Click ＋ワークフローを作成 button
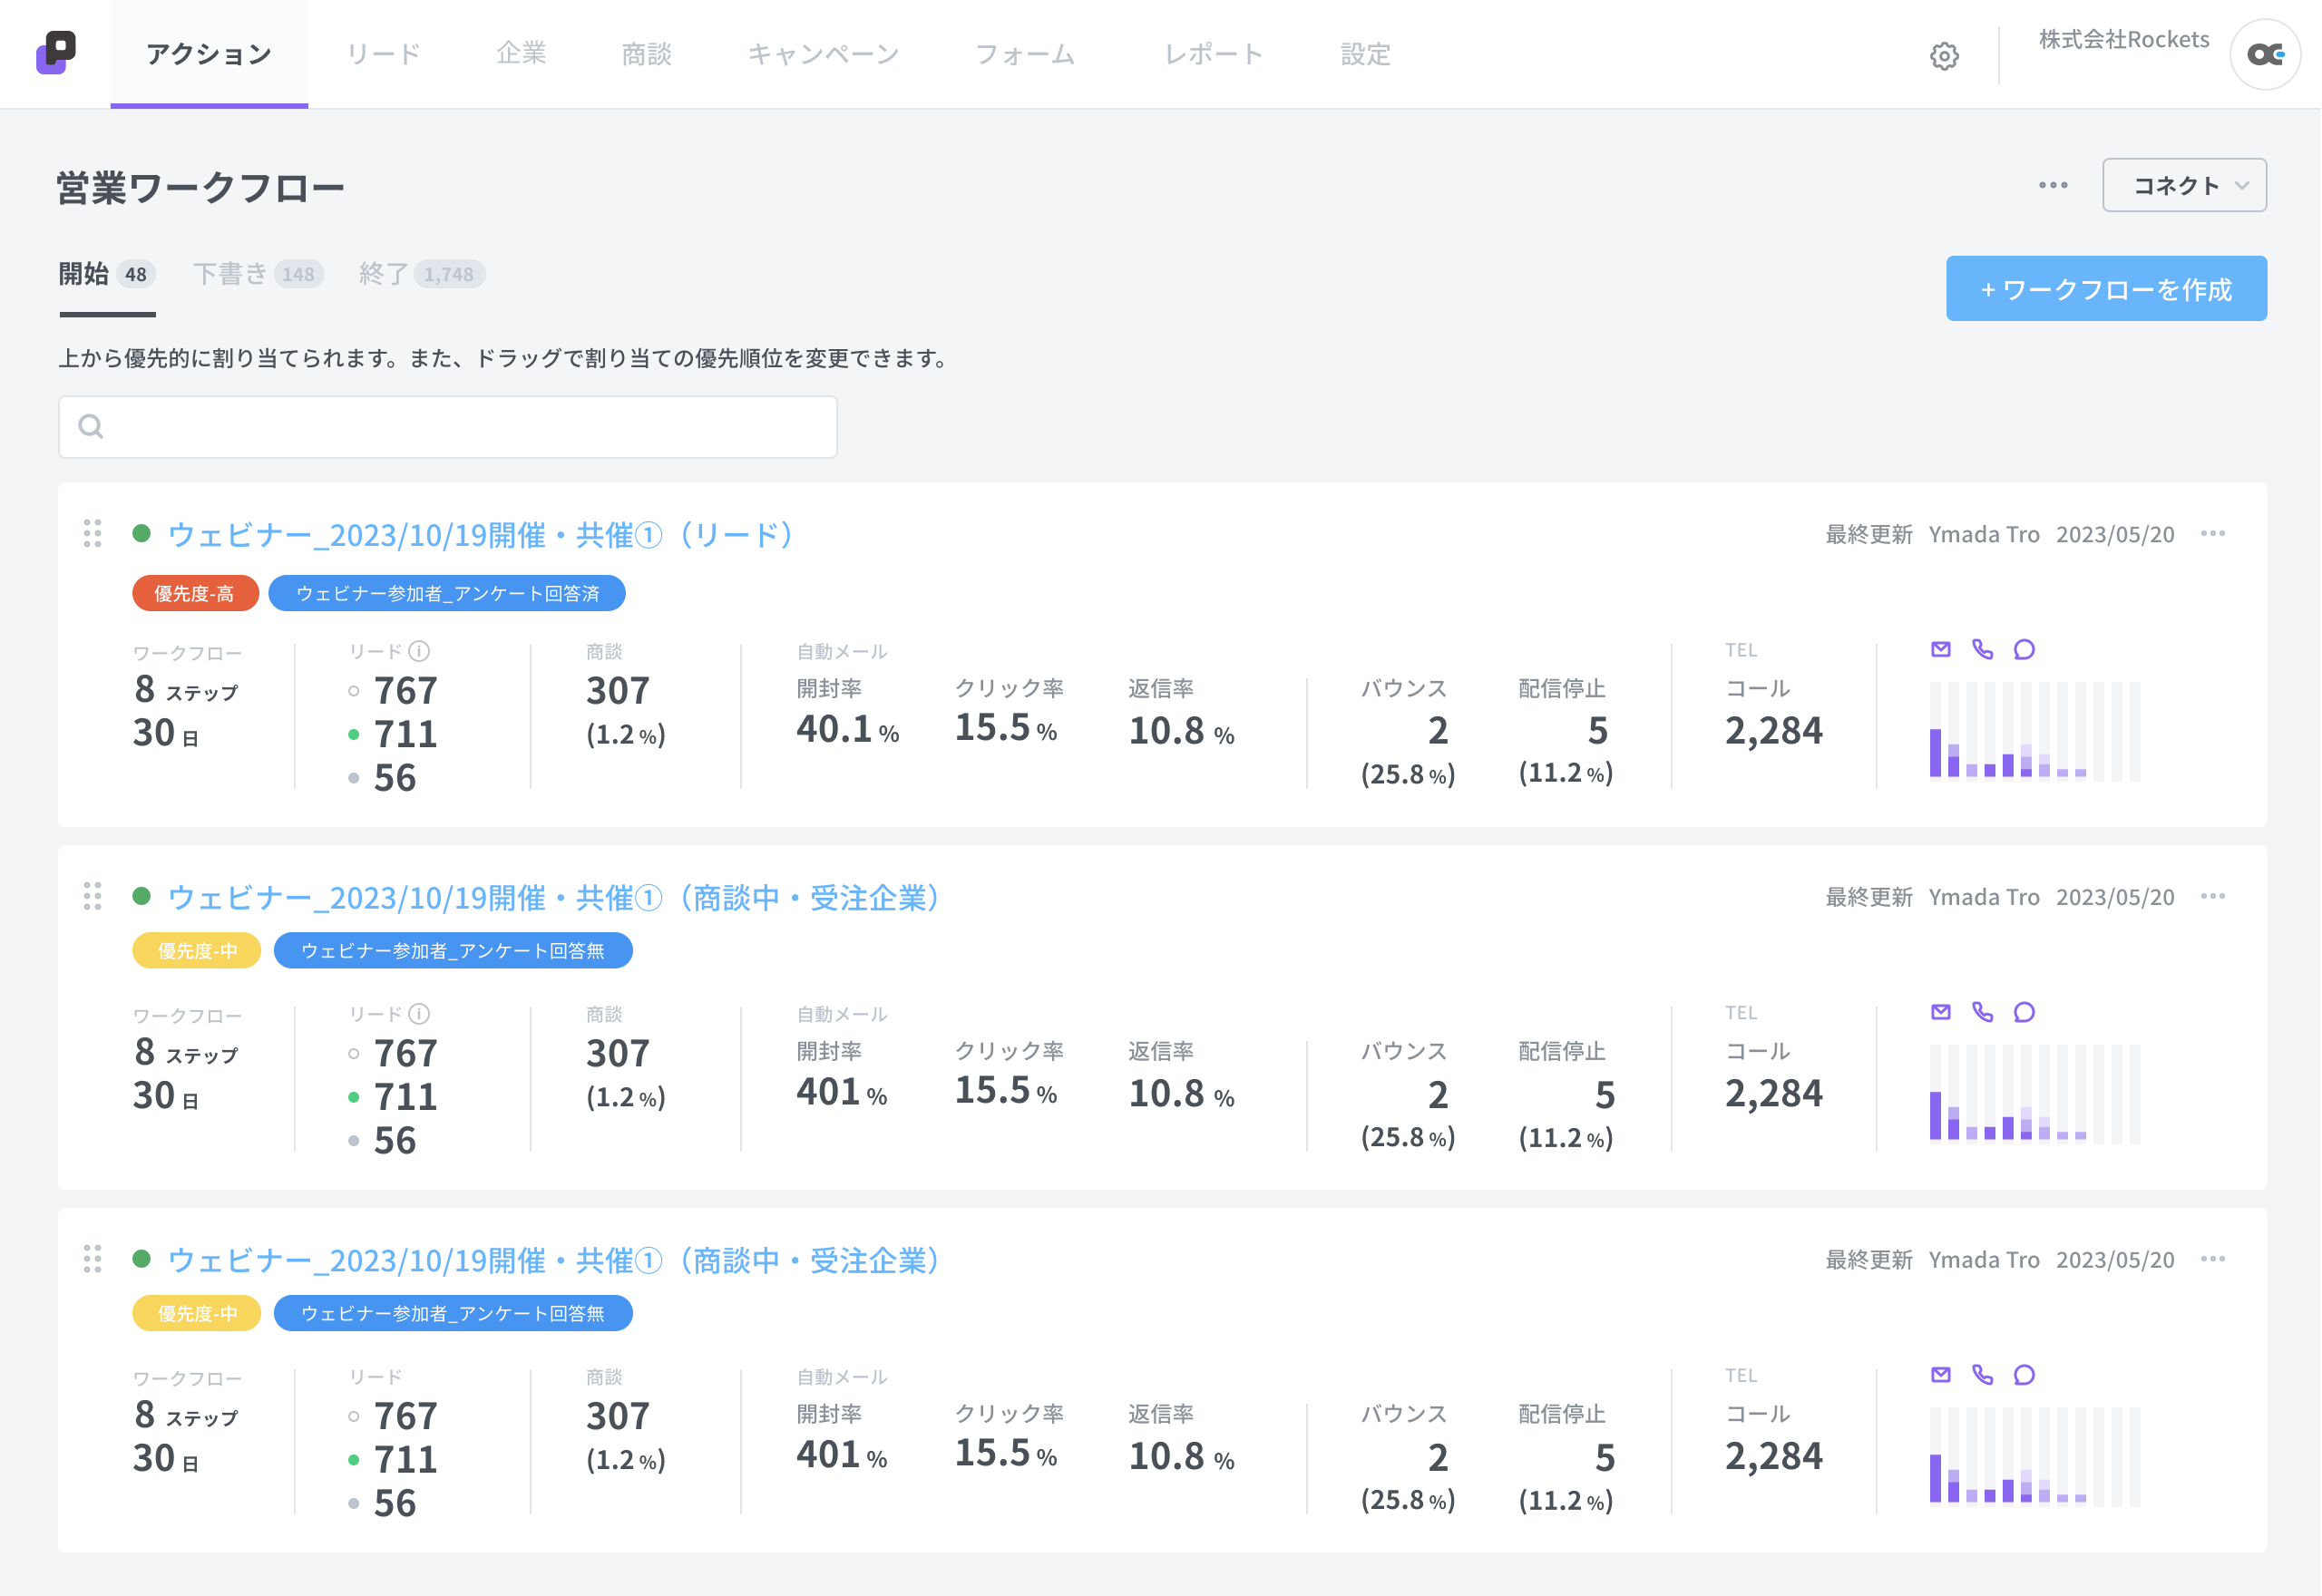The image size is (2322, 1596). point(2108,289)
